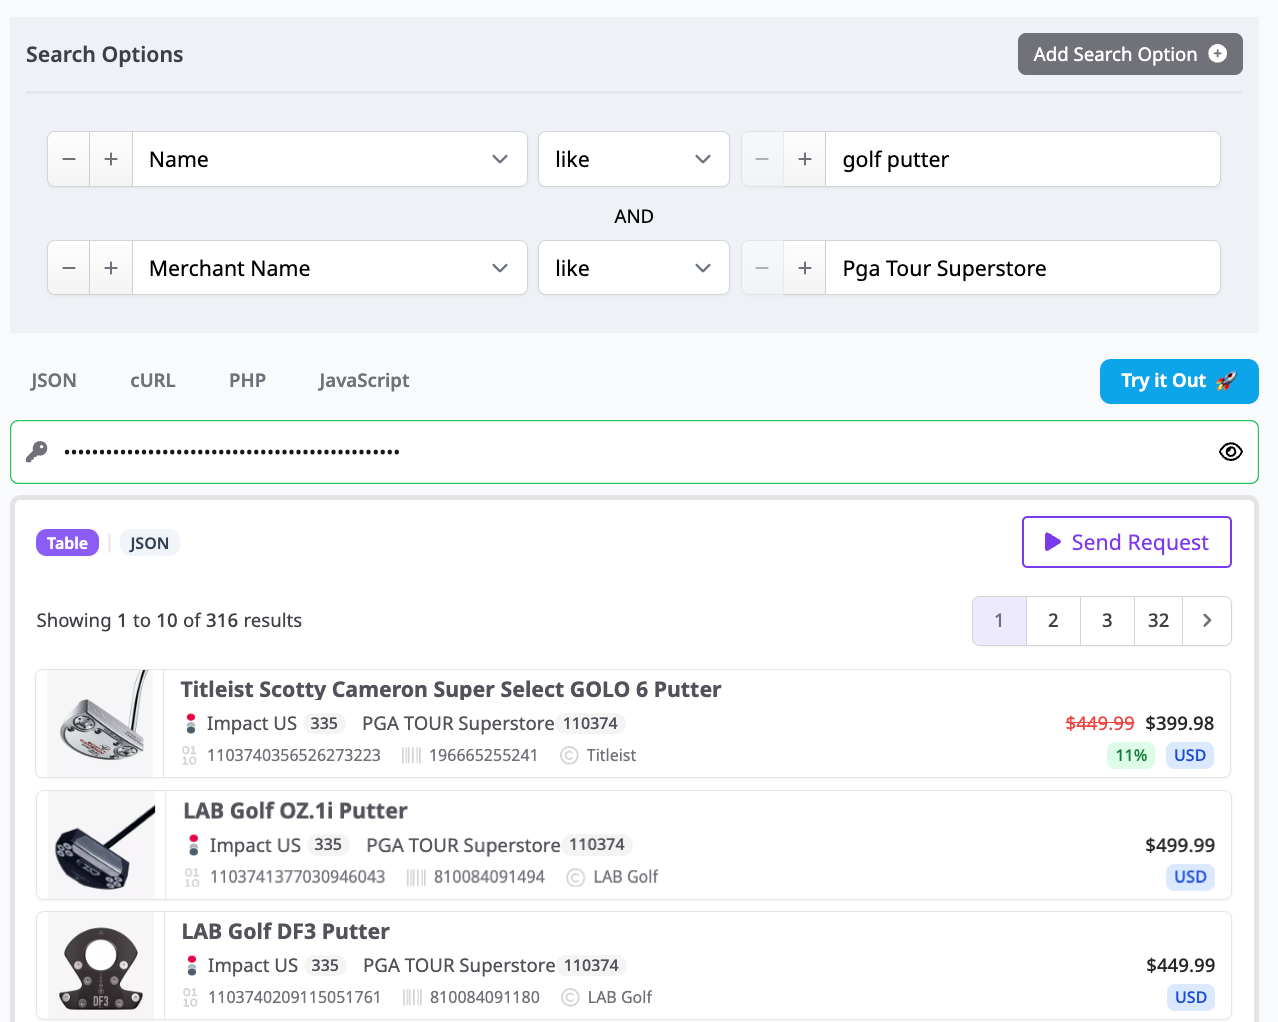Image resolution: width=1278 pixels, height=1022 pixels.
Task: Open the LAB Golf OZ.1i Putter title
Action: coord(295,811)
